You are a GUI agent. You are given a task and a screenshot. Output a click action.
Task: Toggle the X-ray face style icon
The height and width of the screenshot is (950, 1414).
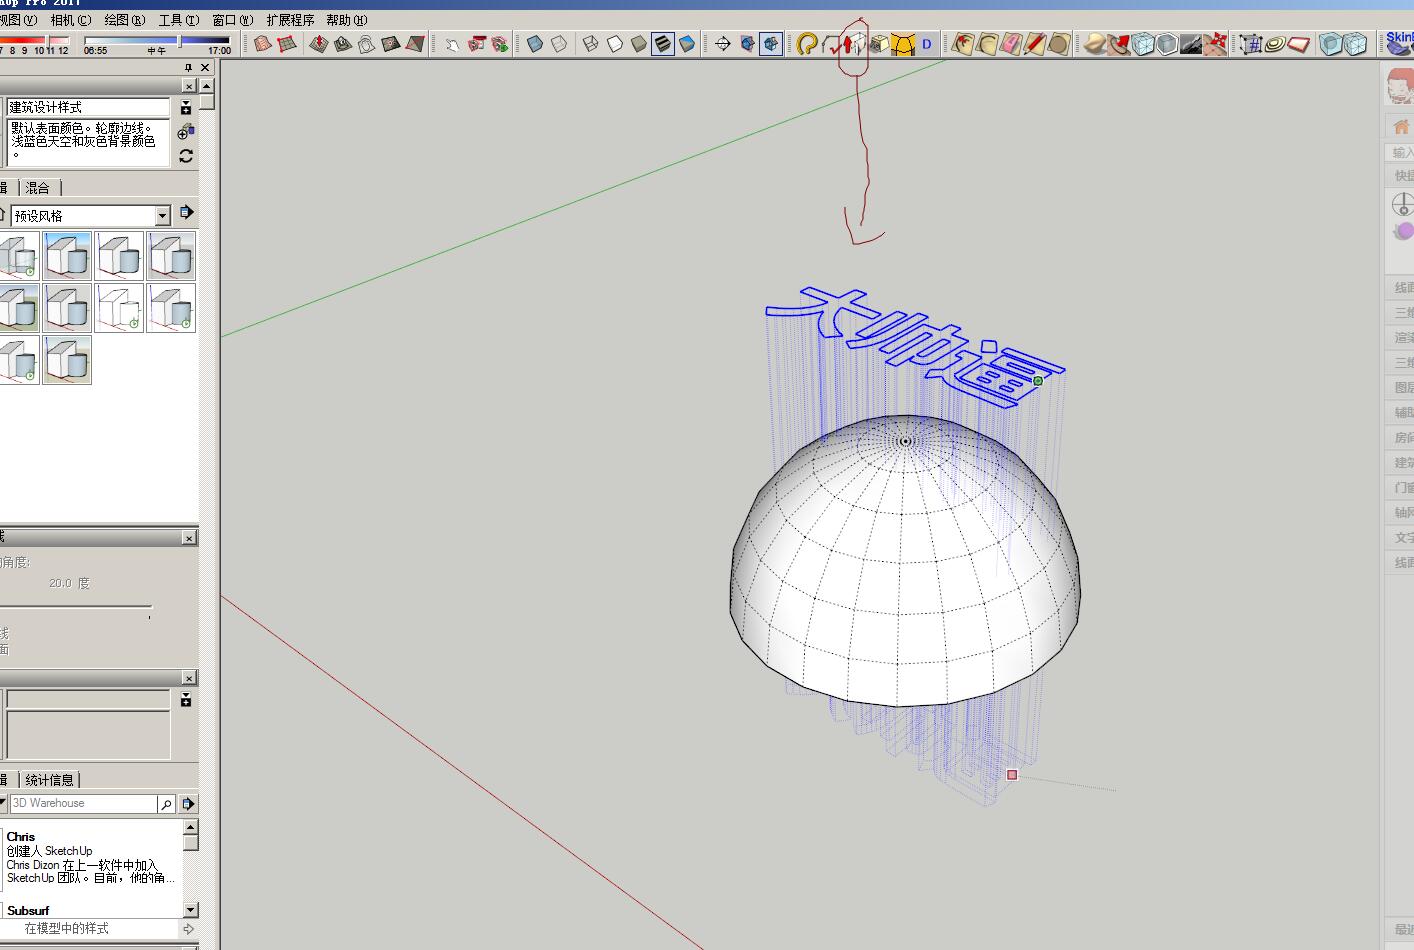tap(535, 44)
